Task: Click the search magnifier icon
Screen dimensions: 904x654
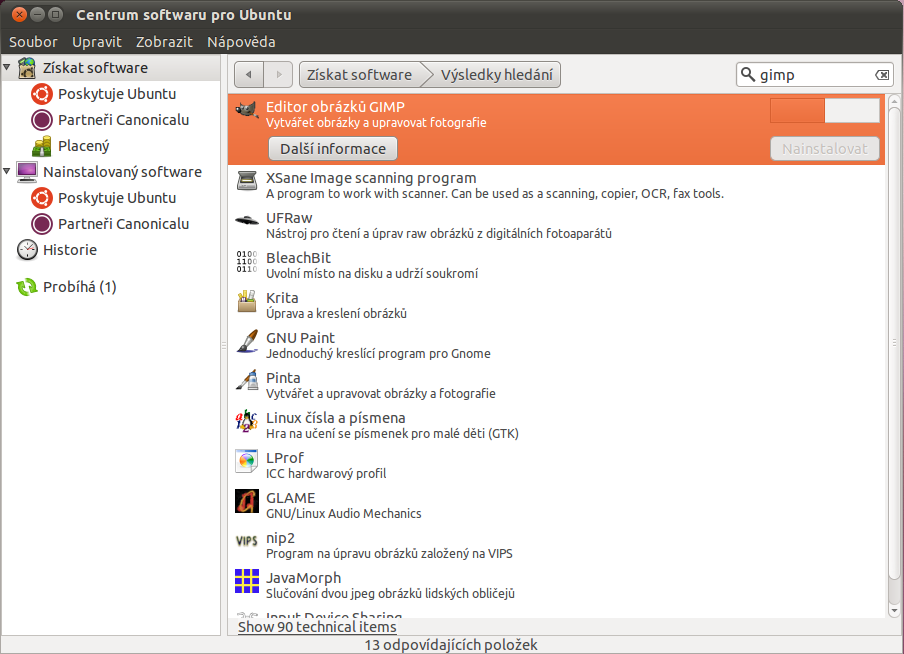Action: coord(748,74)
